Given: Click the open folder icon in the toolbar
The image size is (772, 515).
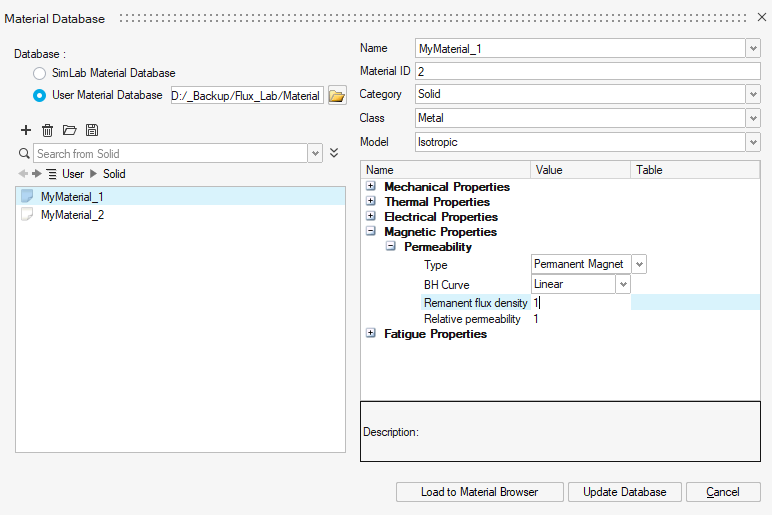Looking at the screenshot, I should pyautogui.click(x=69, y=131).
